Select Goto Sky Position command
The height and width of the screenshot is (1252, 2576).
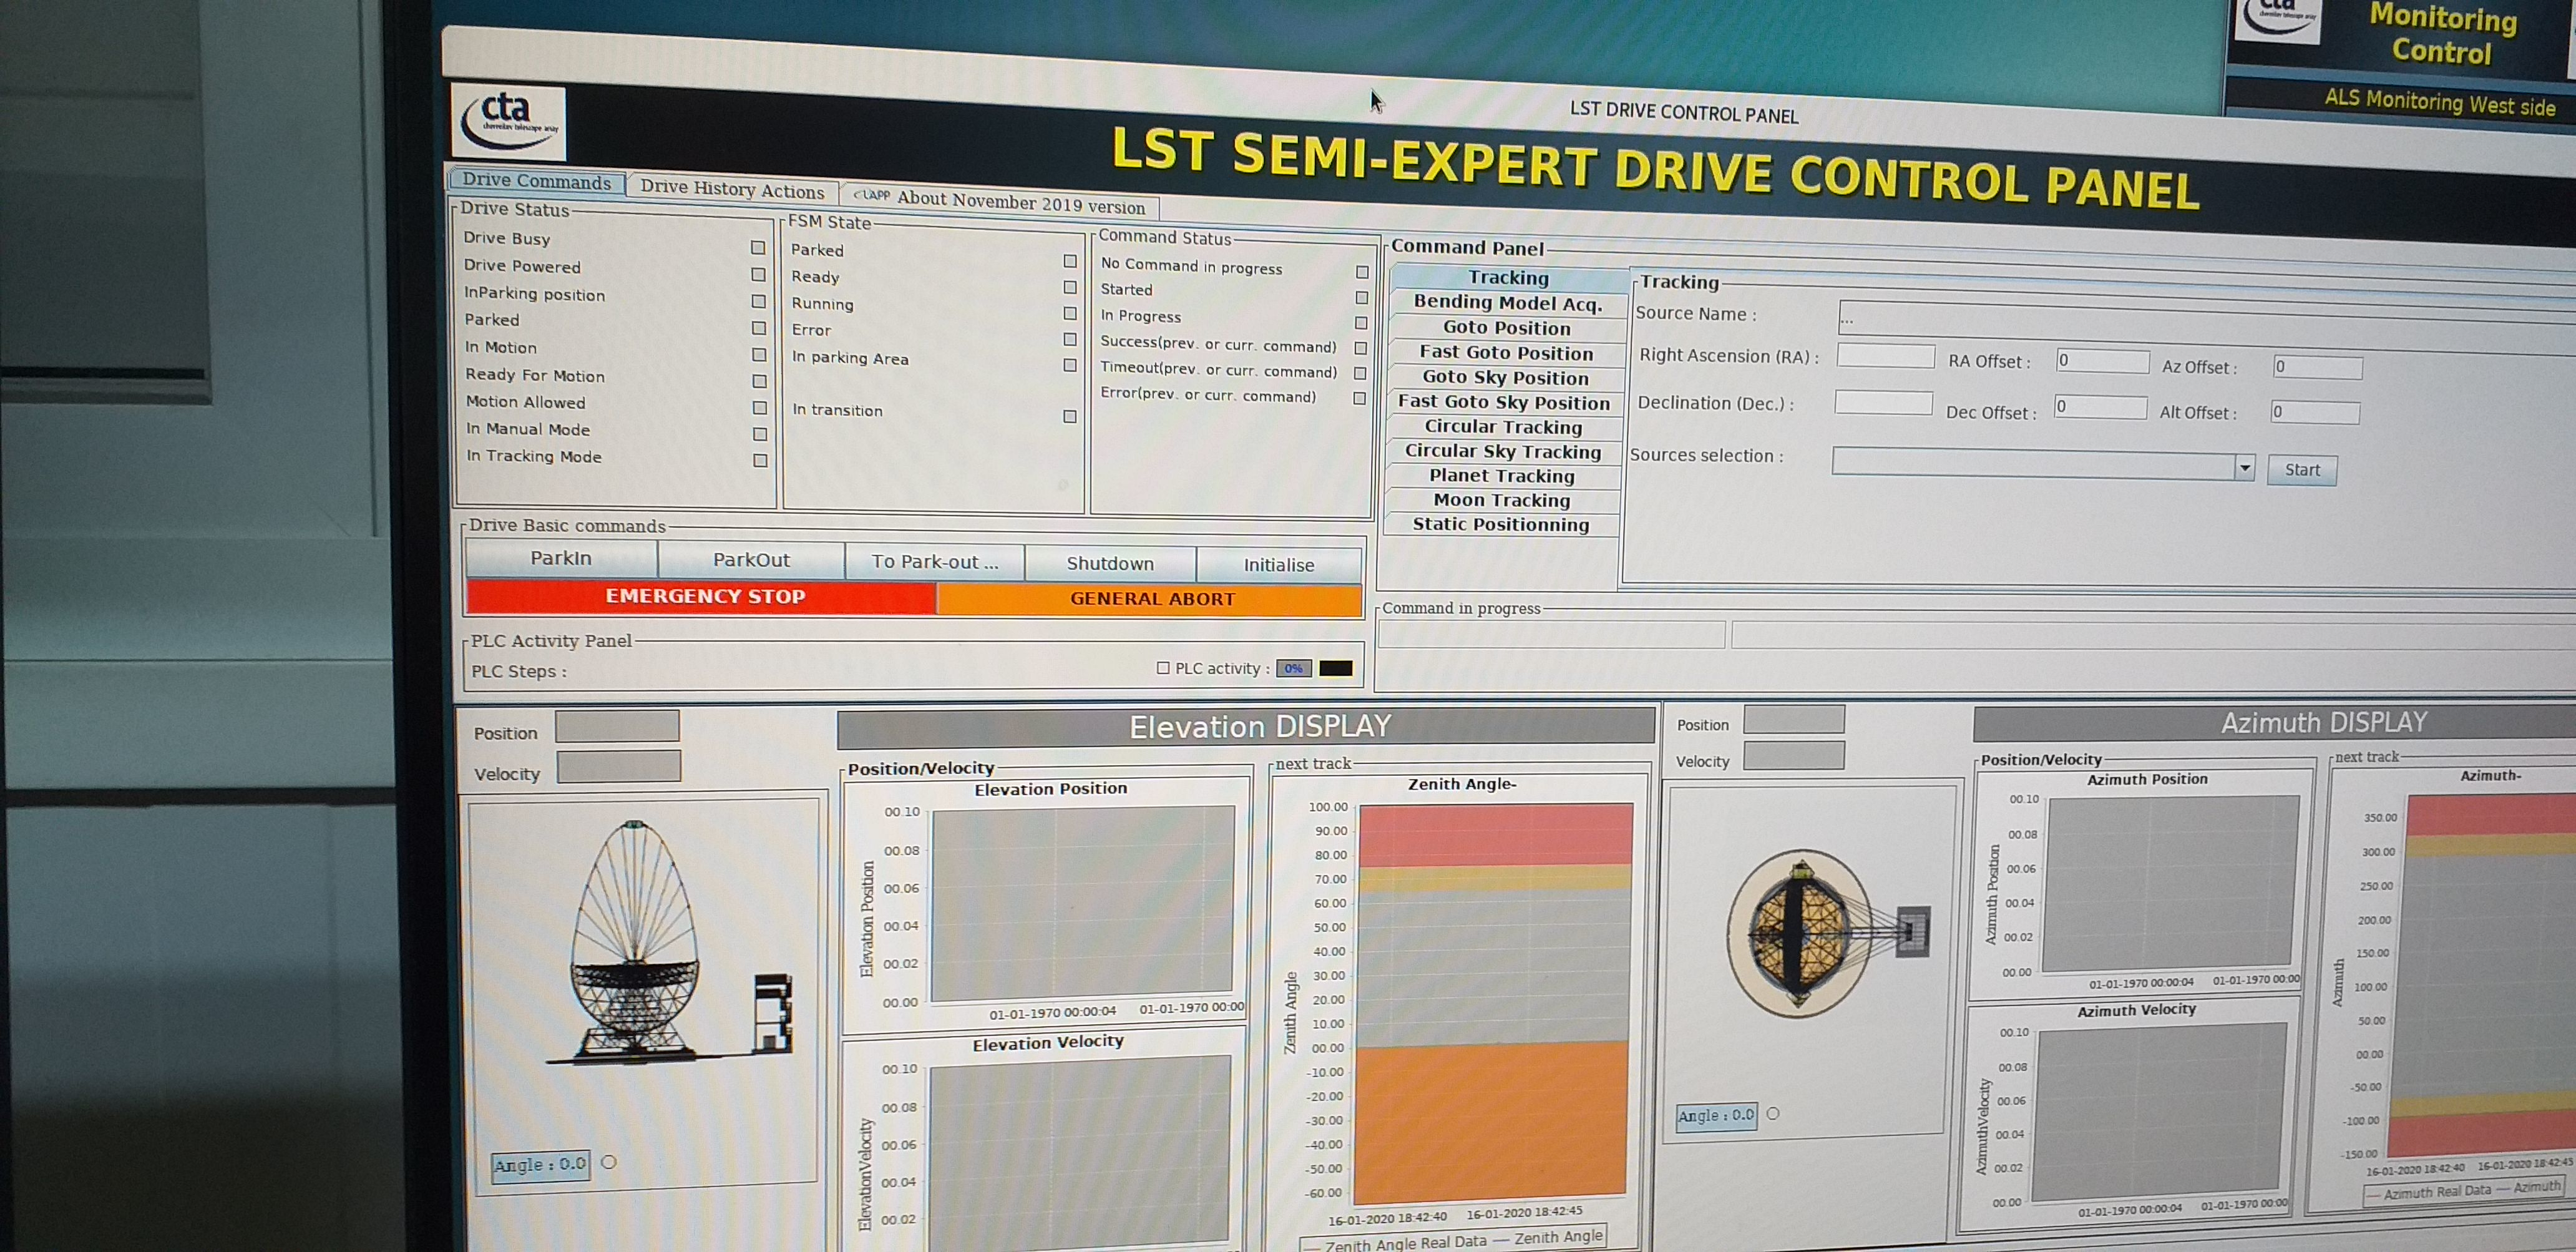pos(1505,378)
